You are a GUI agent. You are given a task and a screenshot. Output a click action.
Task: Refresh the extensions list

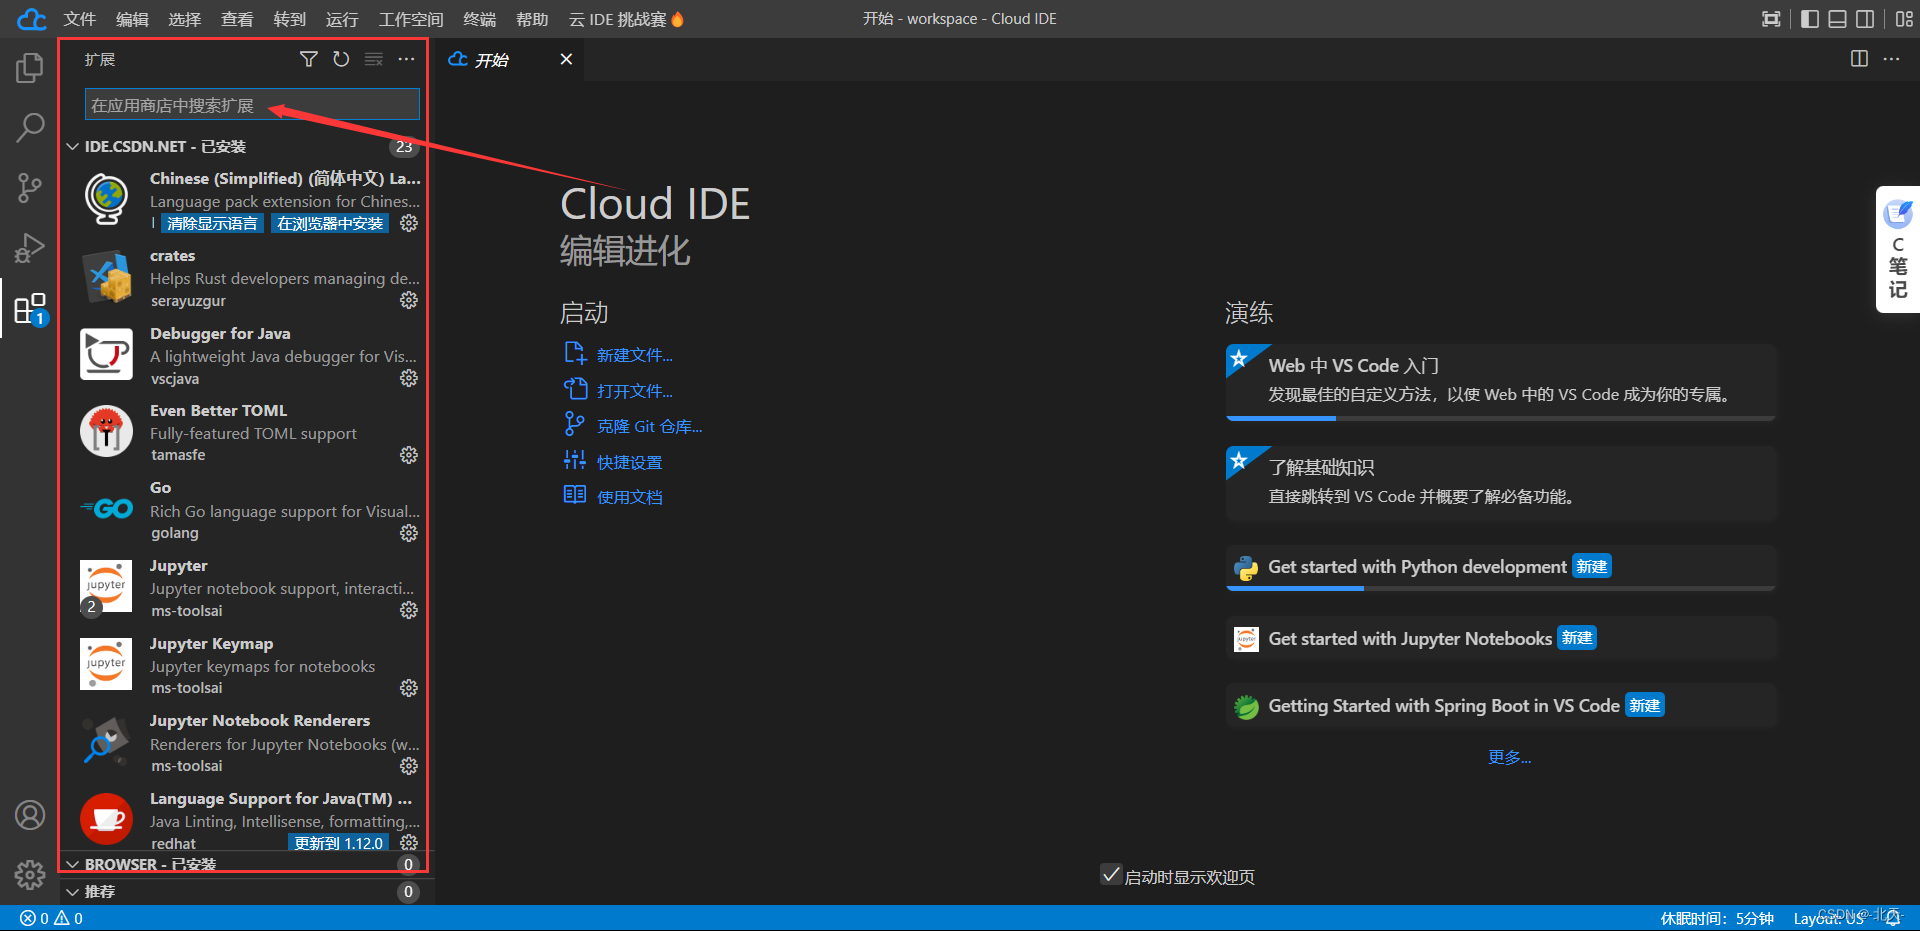pos(341,59)
